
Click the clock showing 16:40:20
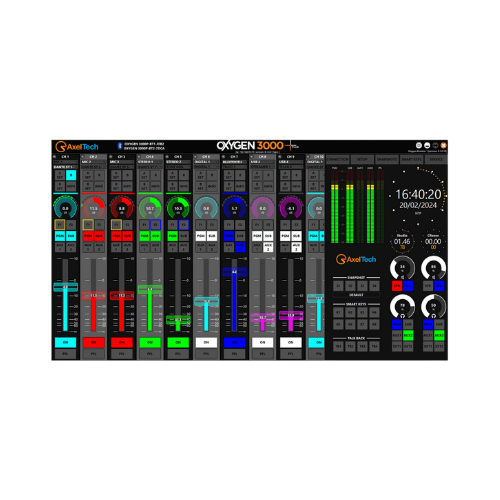click(418, 194)
